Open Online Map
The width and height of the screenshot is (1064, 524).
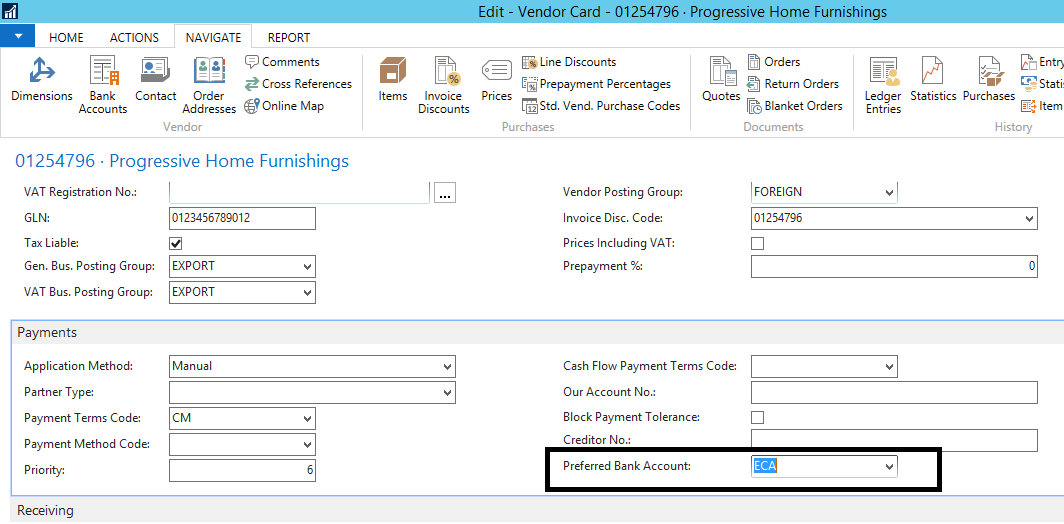click(284, 106)
